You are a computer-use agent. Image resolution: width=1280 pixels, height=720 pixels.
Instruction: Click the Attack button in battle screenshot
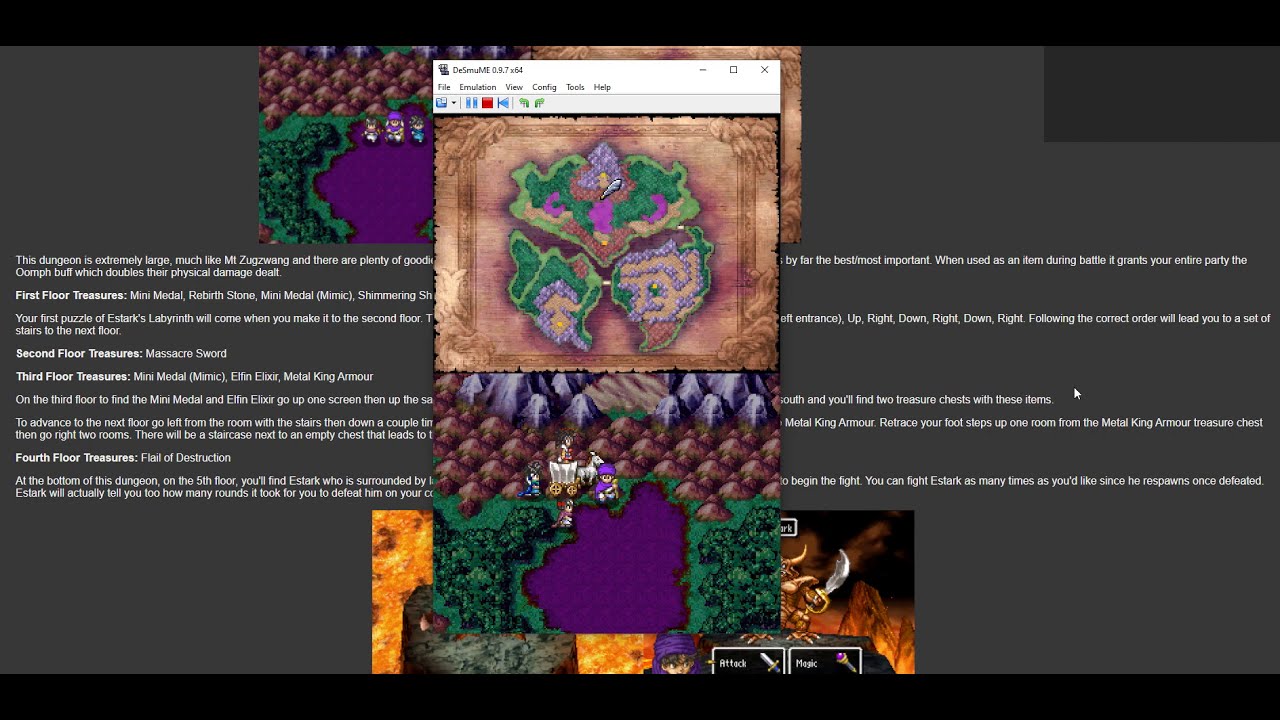[x=747, y=662]
